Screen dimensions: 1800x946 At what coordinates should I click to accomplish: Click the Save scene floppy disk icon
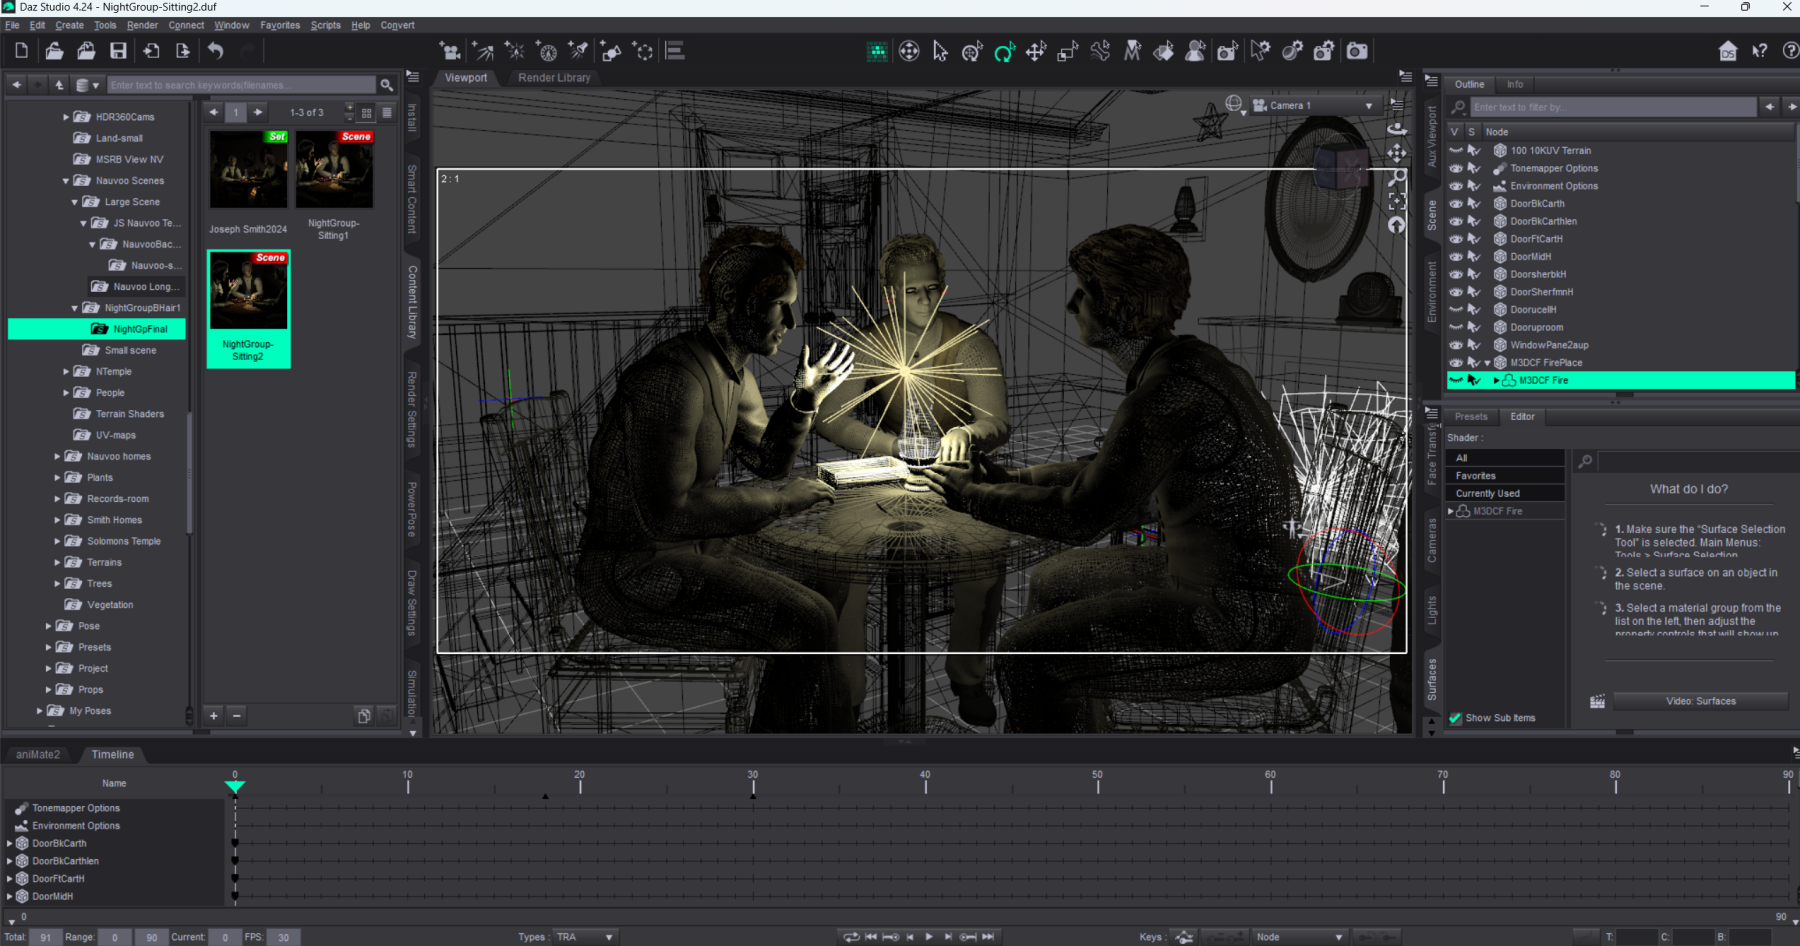[118, 51]
